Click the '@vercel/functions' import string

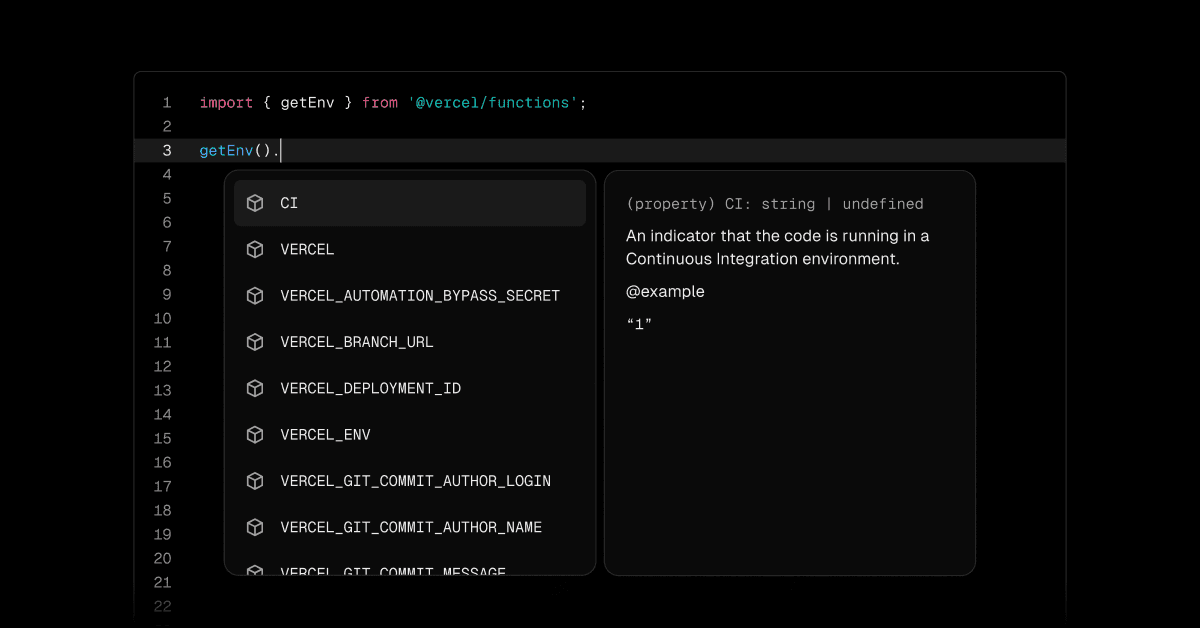(x=492, y=103)
